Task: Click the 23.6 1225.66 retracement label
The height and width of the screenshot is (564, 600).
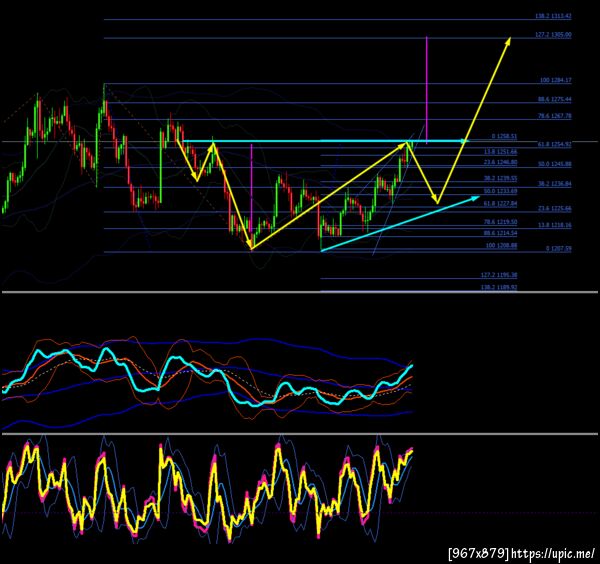Action: point(554,209)
